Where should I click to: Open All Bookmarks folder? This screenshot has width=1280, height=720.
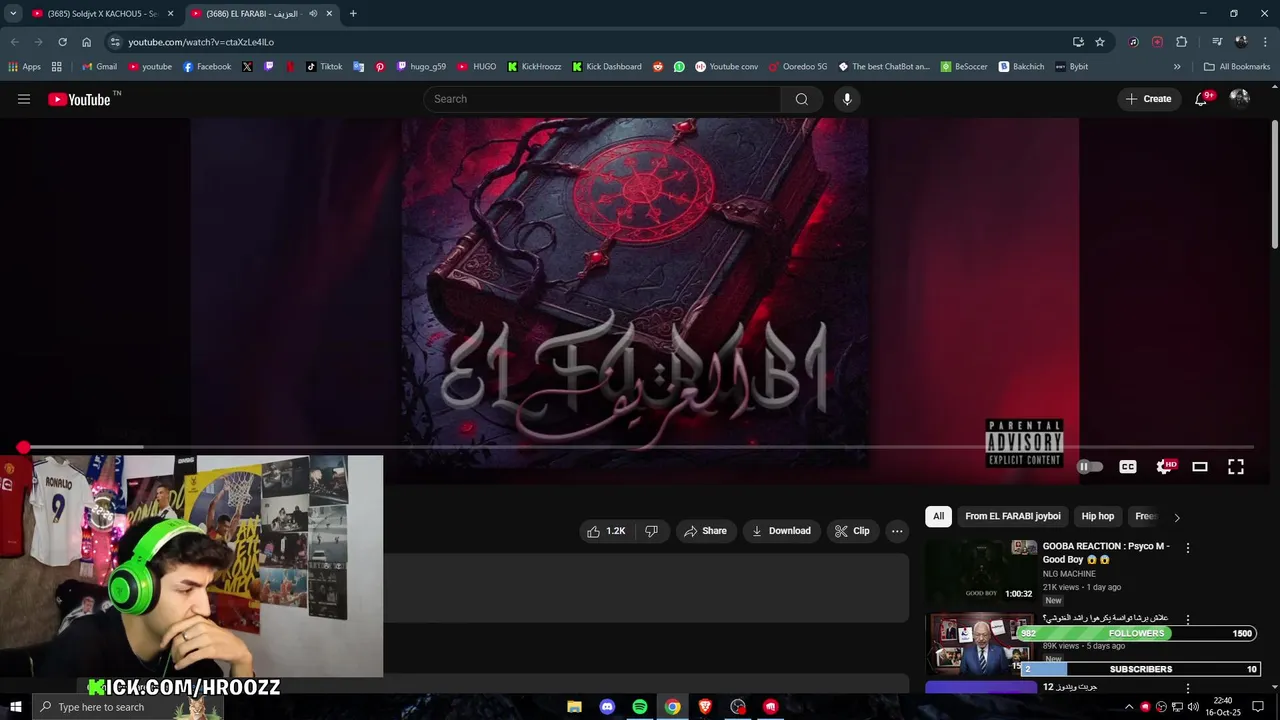(x=1237, y=67)
